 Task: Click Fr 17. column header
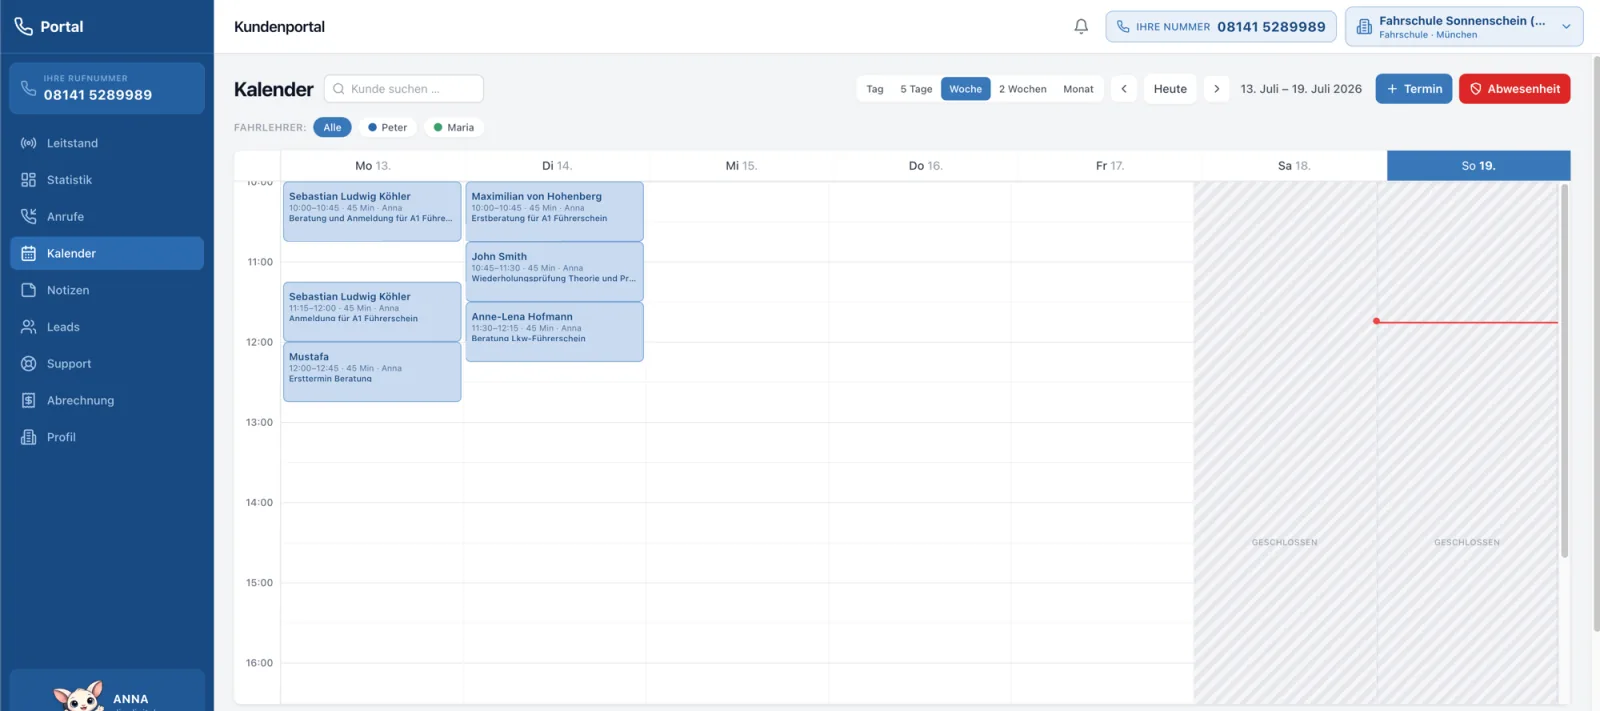coord(1110,166)
